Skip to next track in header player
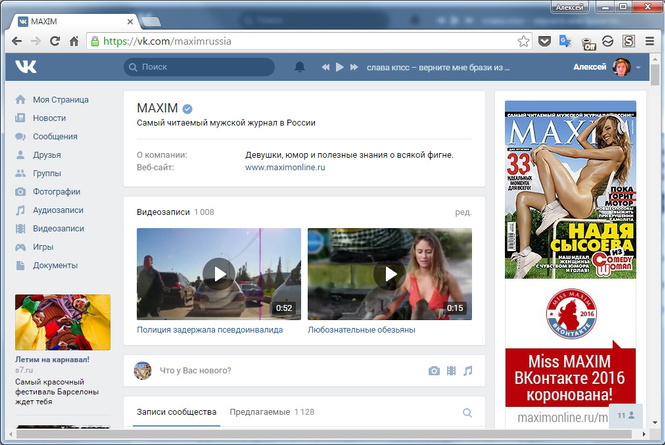665x445 pixels. pyautogui.click(x=354, y=67)
